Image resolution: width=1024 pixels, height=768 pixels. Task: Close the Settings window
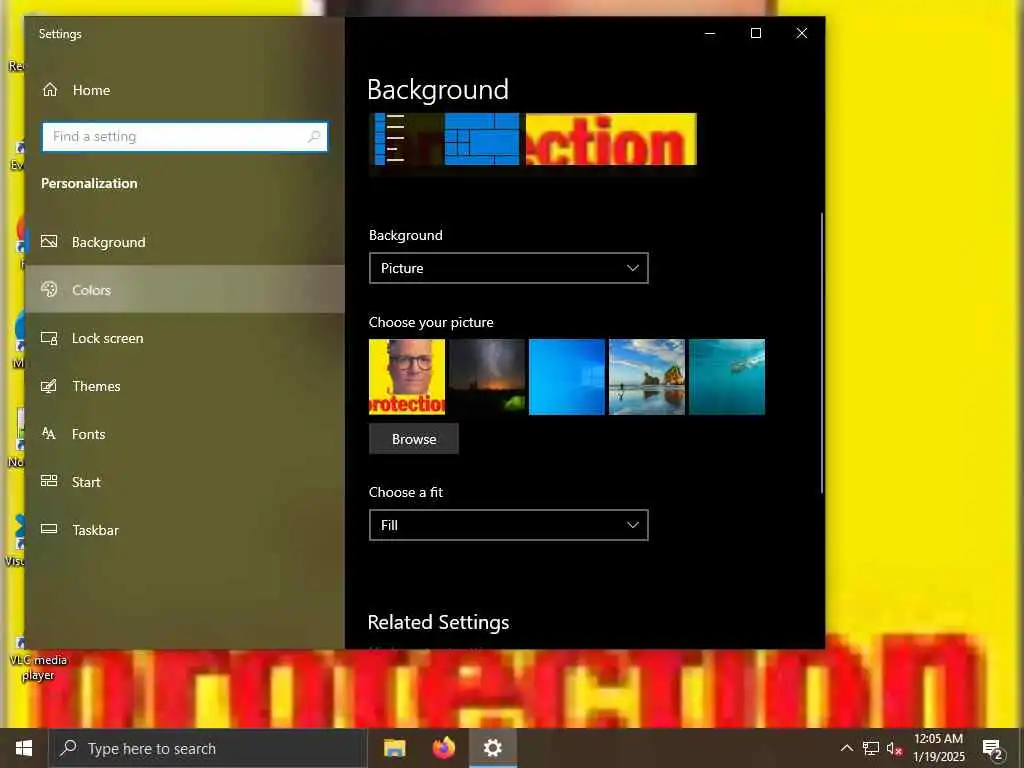tap(802, 33)
